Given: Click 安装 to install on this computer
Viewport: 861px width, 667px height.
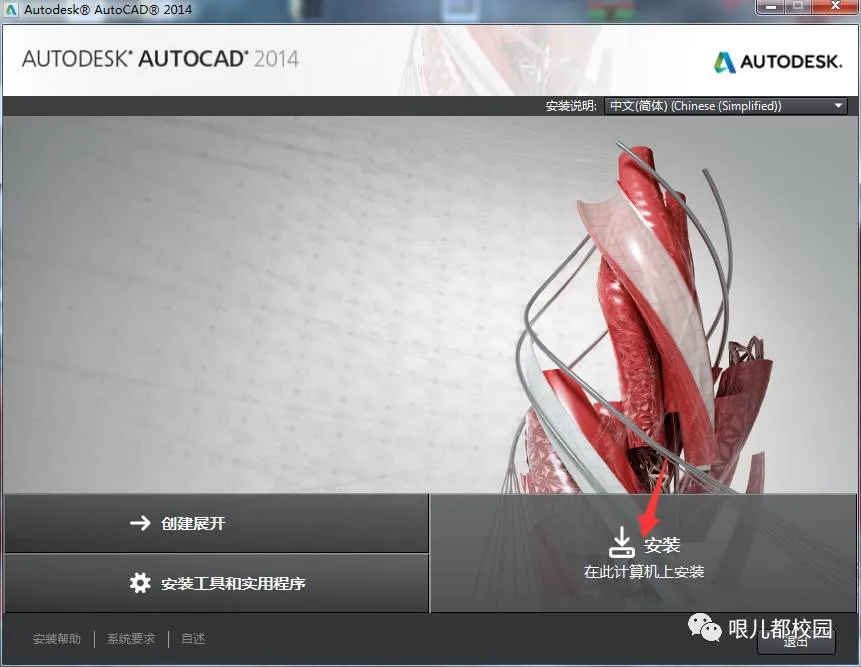Looking at the screenshot, I should pos(644,553).
